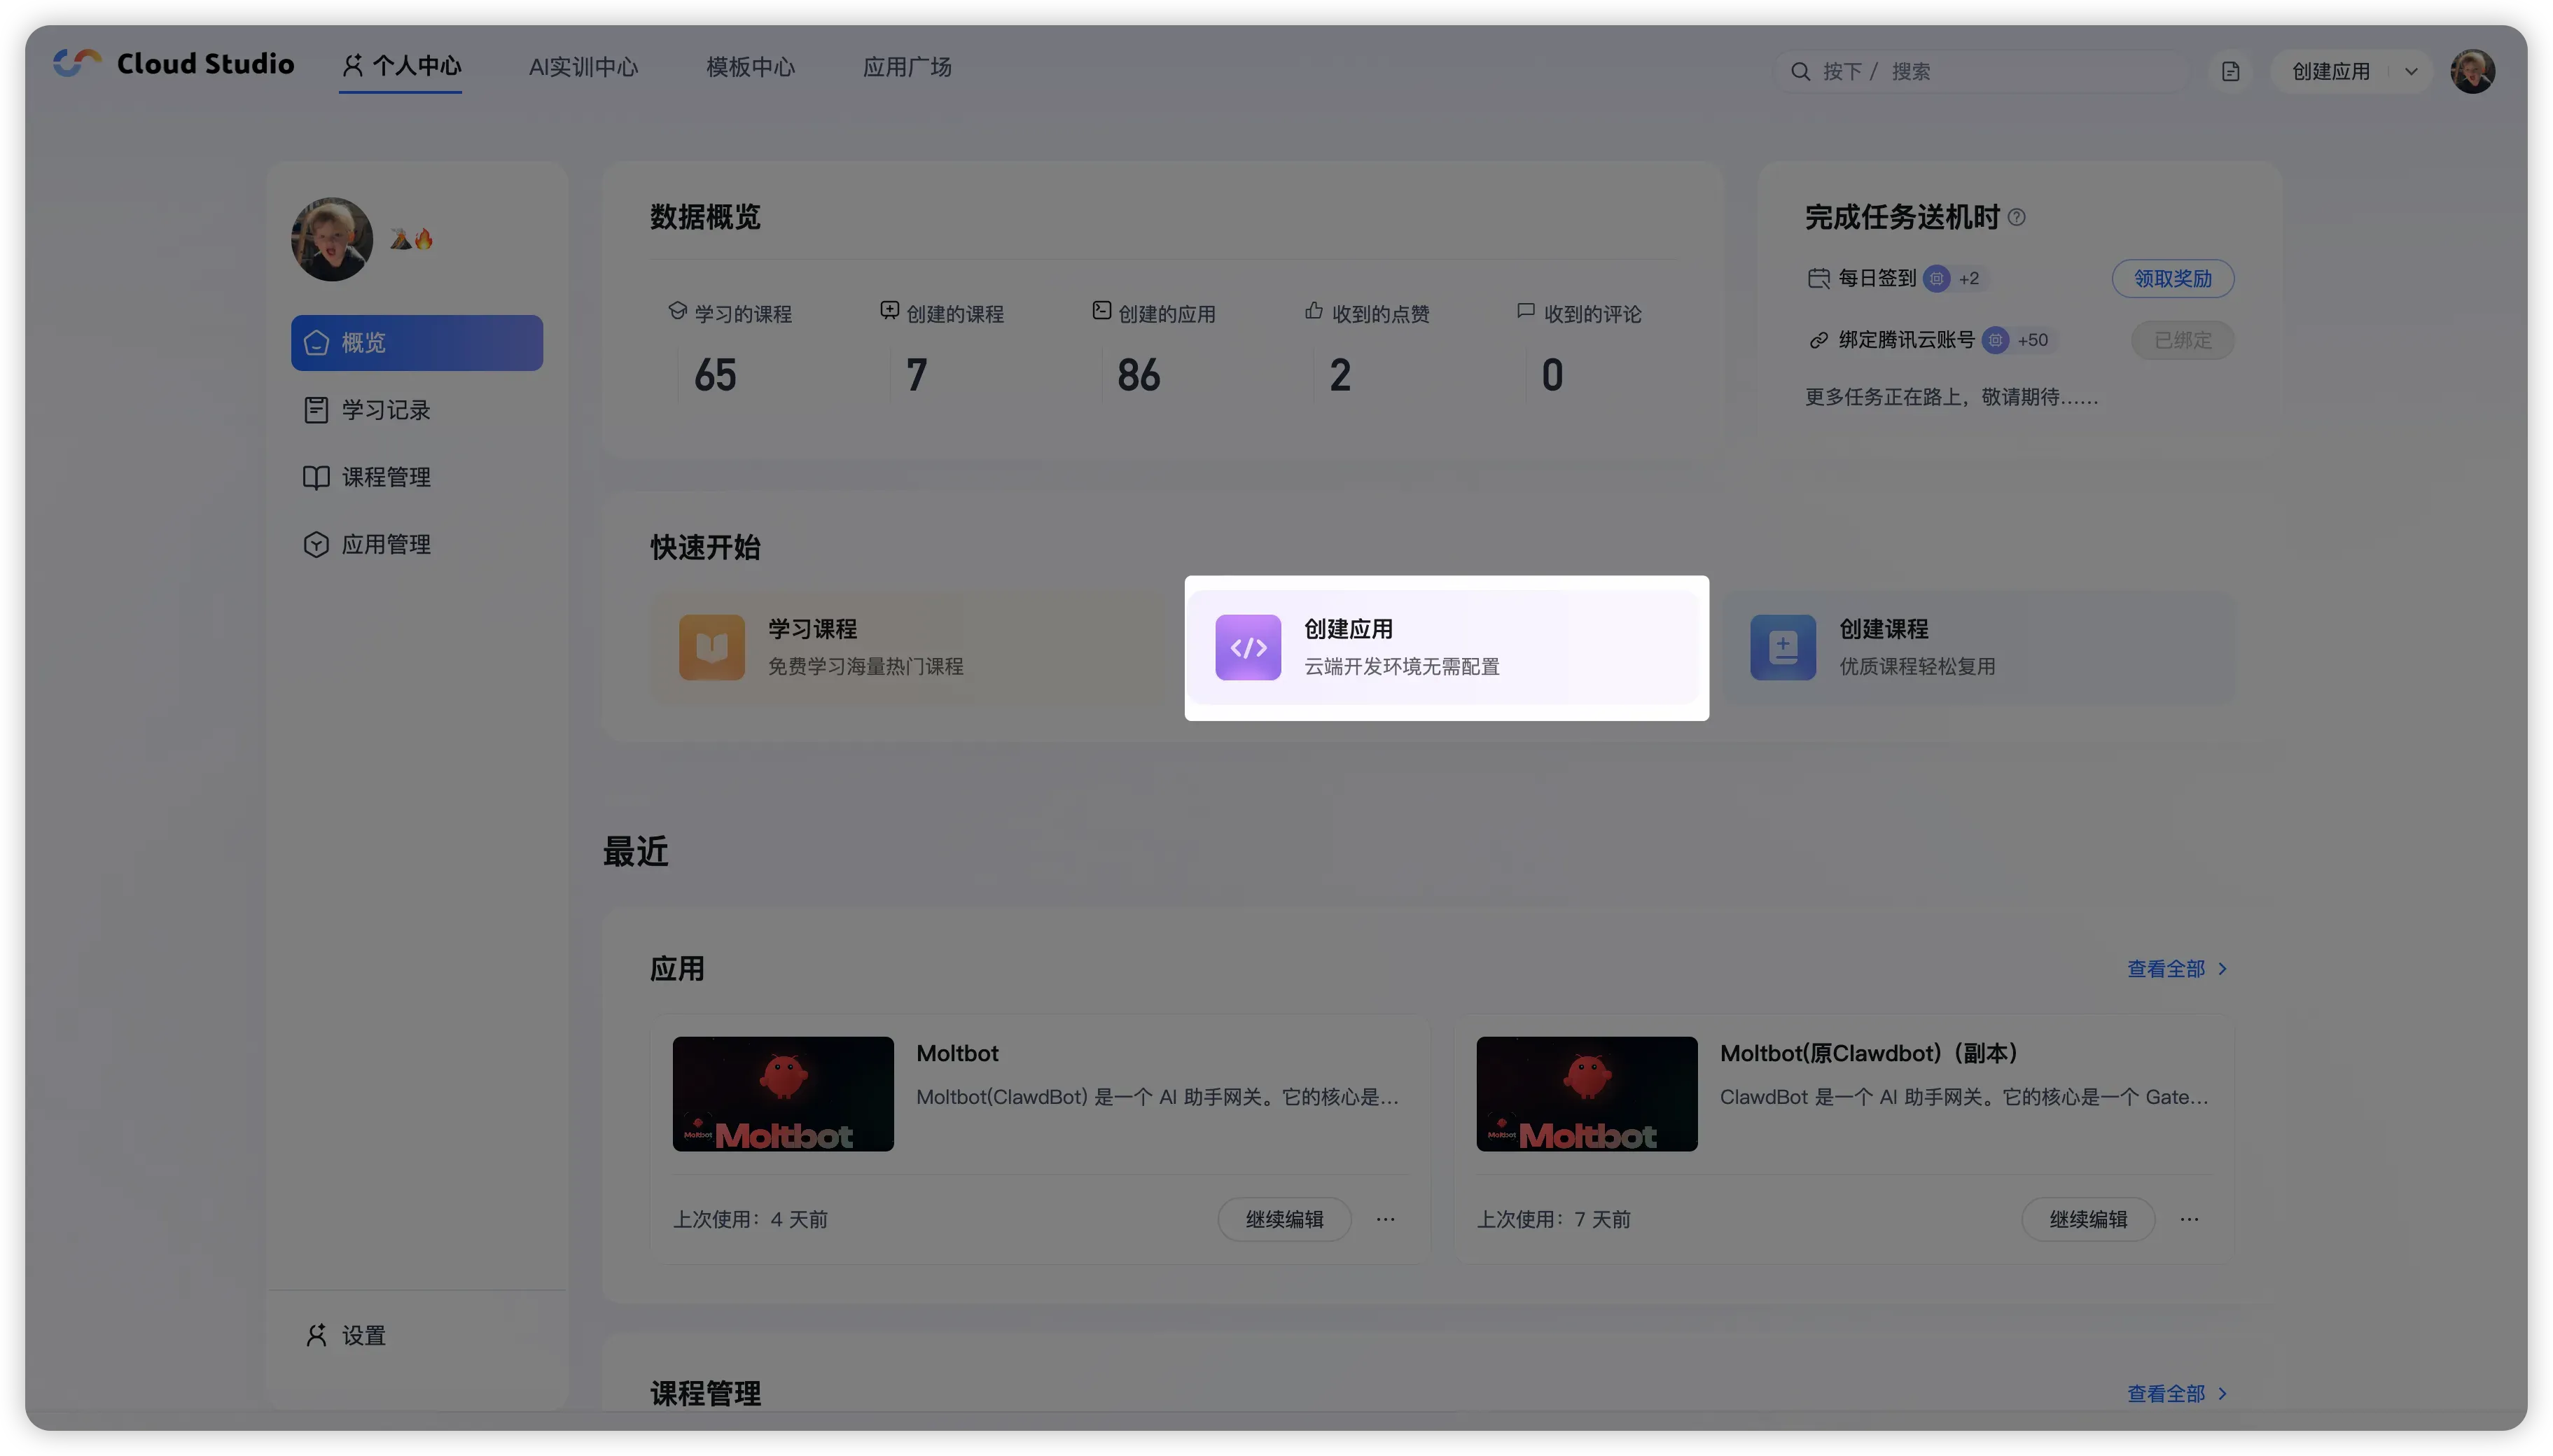This screenshot has height=1456, width=2553.
Task: Click the orange book icon for 学习课程
Action: (x=711, y=647)
